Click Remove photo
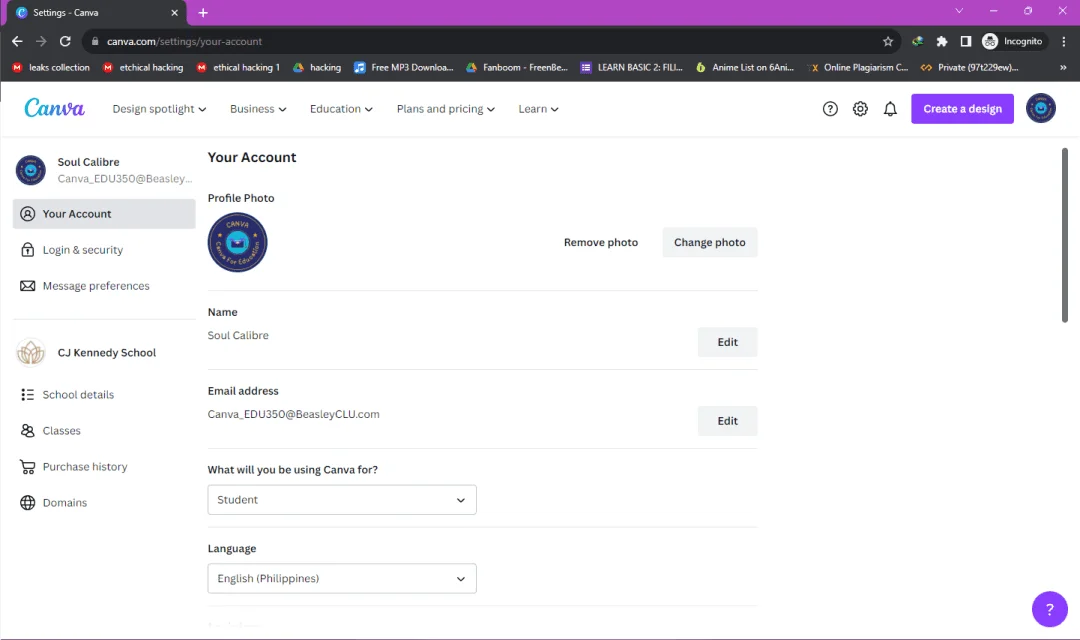The width and height of the screenshot is (1080, 640). click(x=601, y=242)
